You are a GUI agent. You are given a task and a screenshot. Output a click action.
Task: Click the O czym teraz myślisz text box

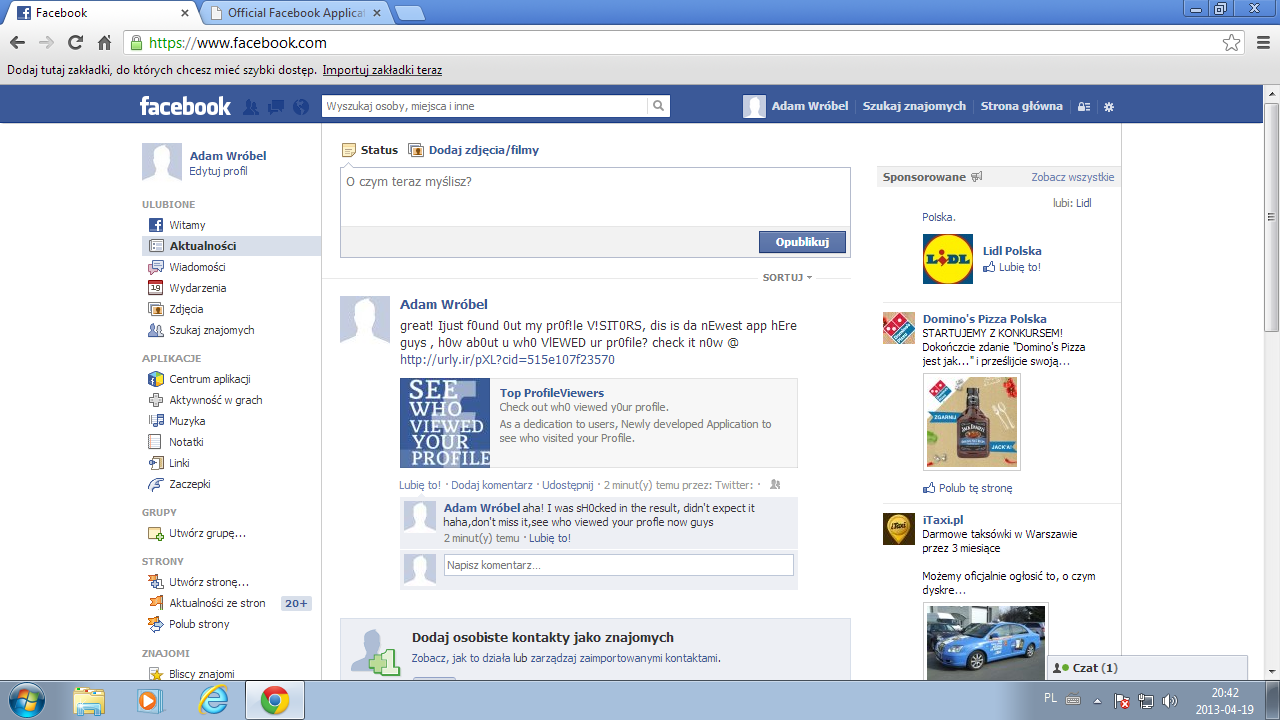[x=596, y=196]
